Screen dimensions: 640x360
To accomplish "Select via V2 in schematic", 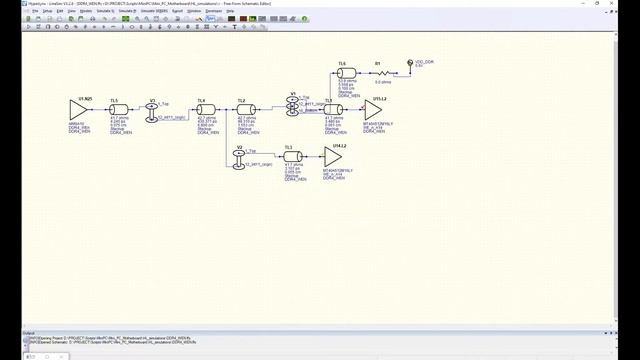I will tap(239, 160).
